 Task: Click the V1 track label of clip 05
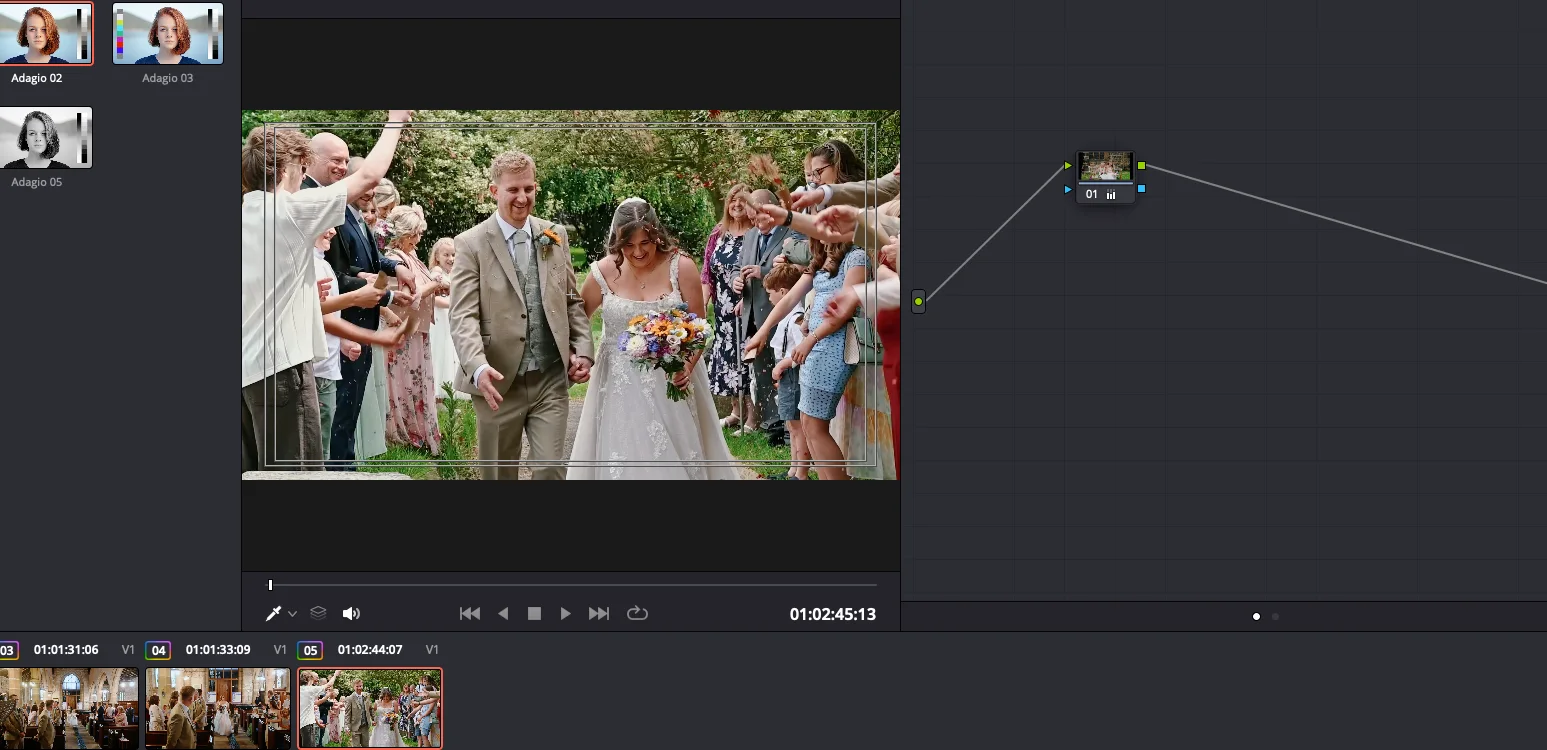click(432, 650)
